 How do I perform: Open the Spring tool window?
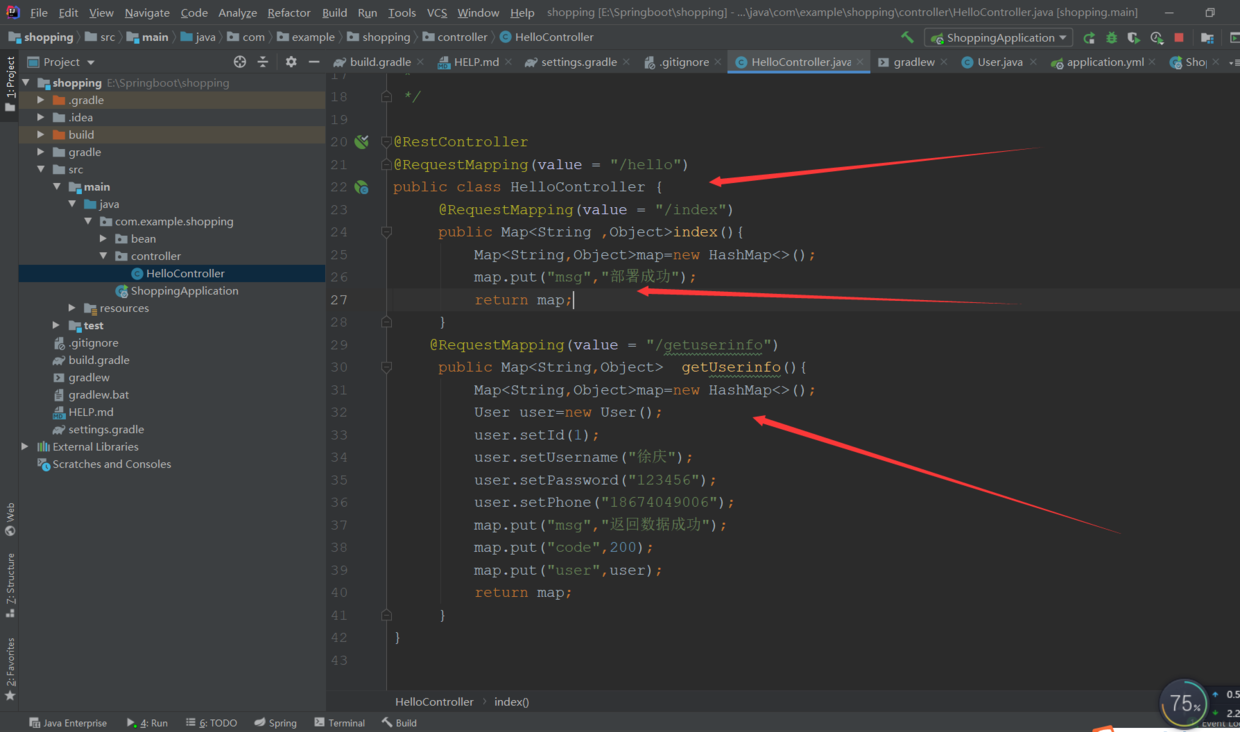(x=275, y=723)
